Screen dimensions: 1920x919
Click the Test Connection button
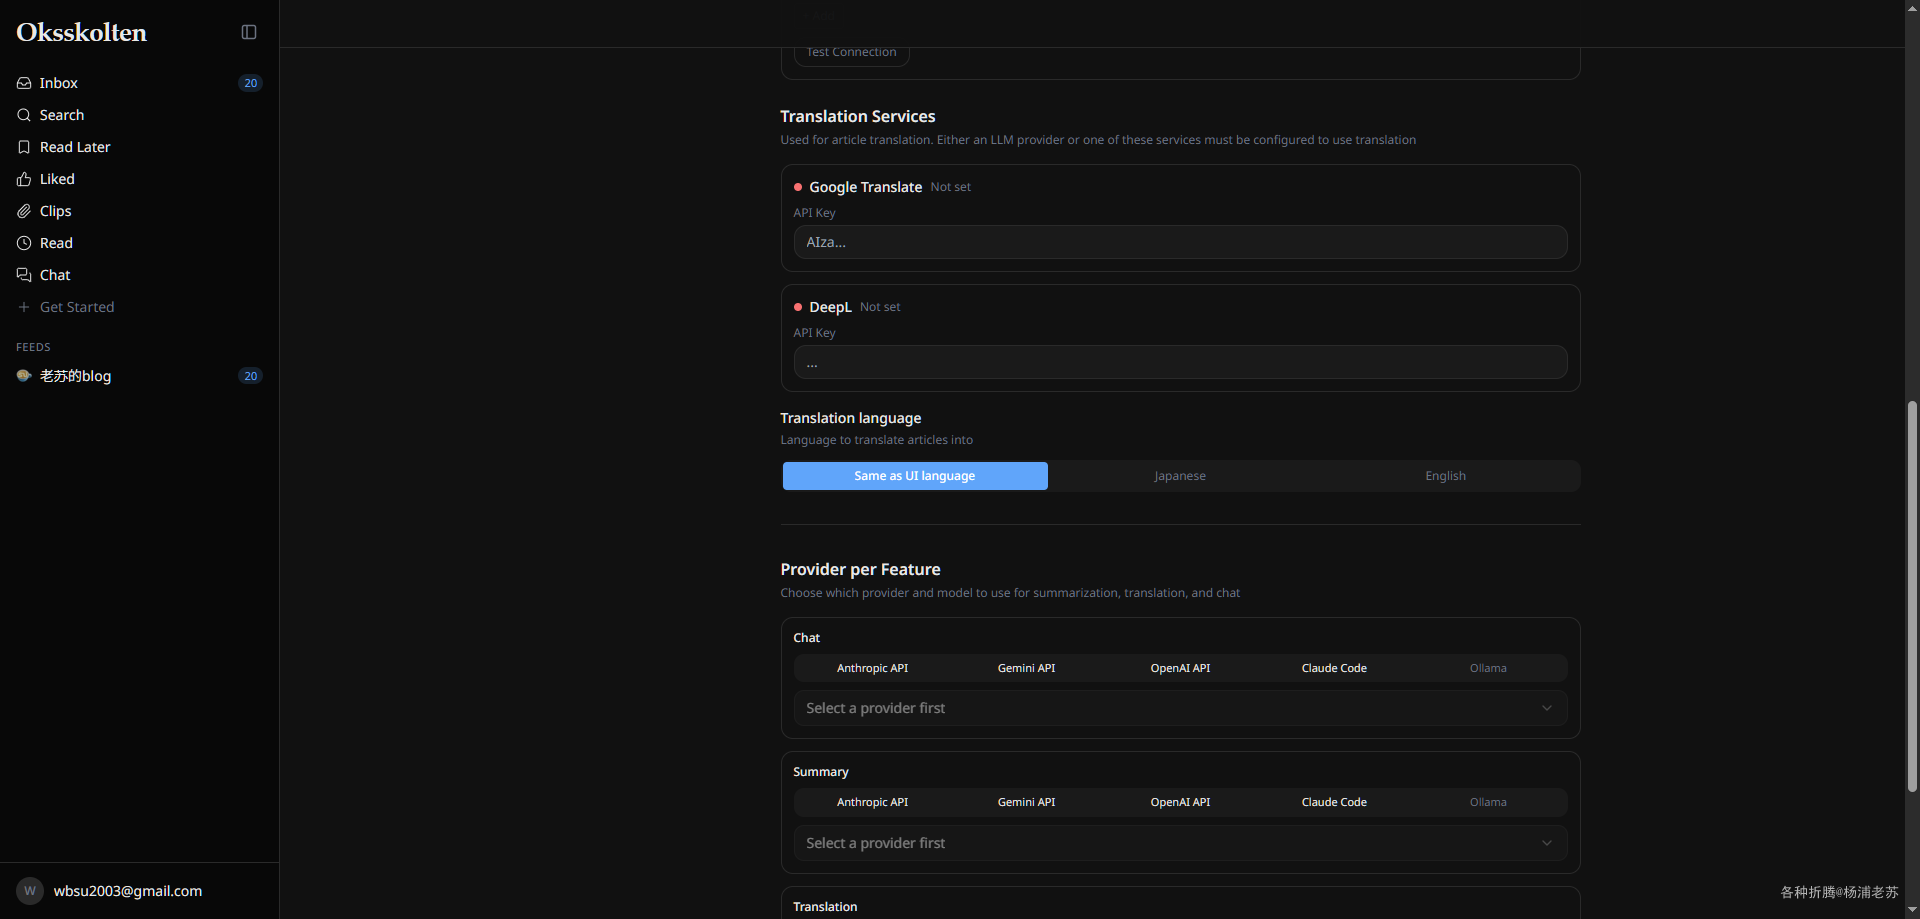[x=851, y=54]
